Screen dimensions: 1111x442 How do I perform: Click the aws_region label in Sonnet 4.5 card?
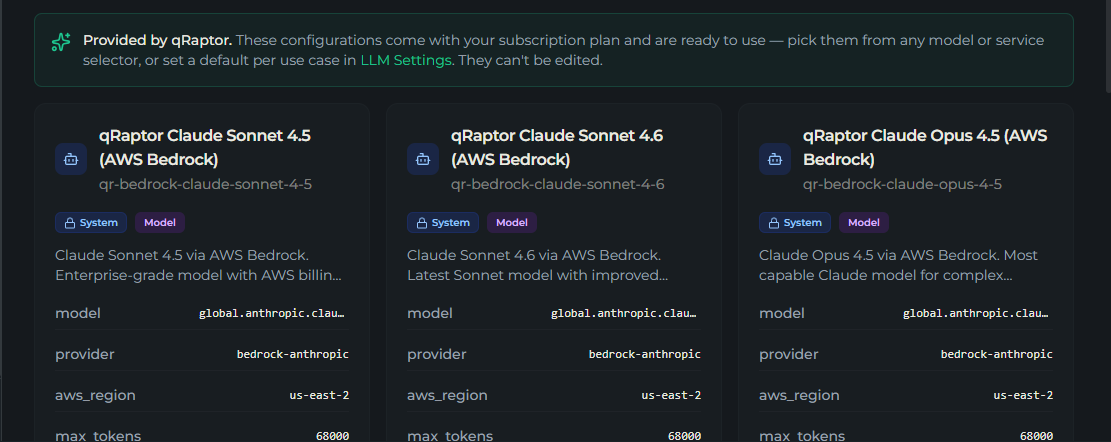click(95, 395)
